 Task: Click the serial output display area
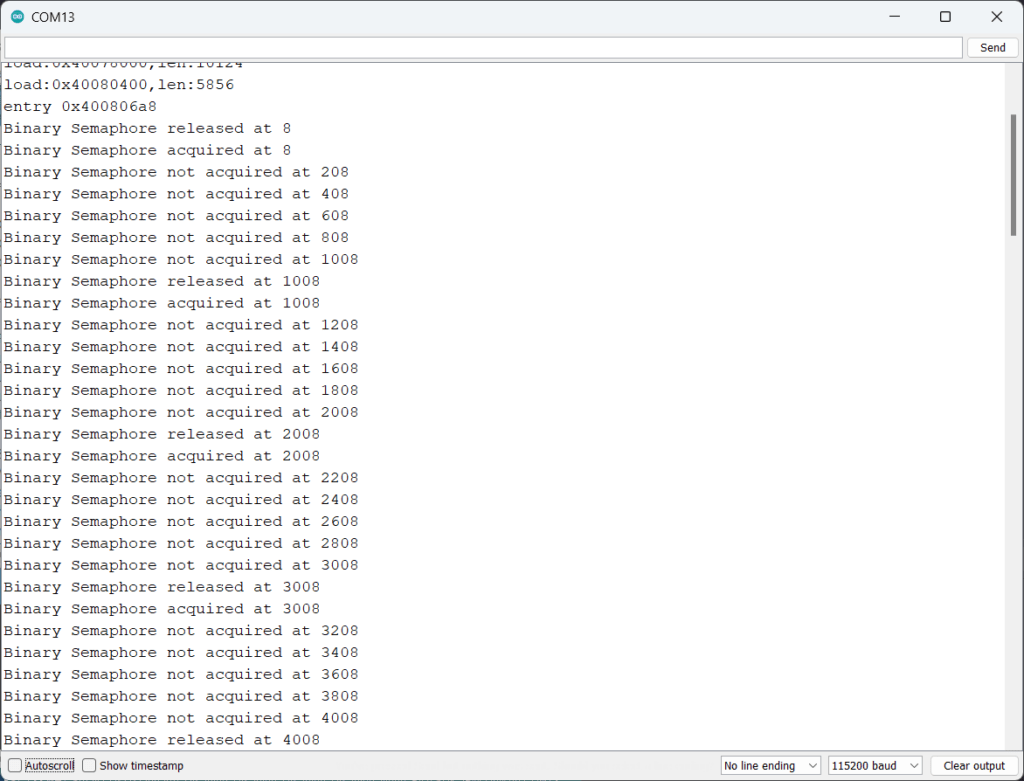[x=500, y=400]
